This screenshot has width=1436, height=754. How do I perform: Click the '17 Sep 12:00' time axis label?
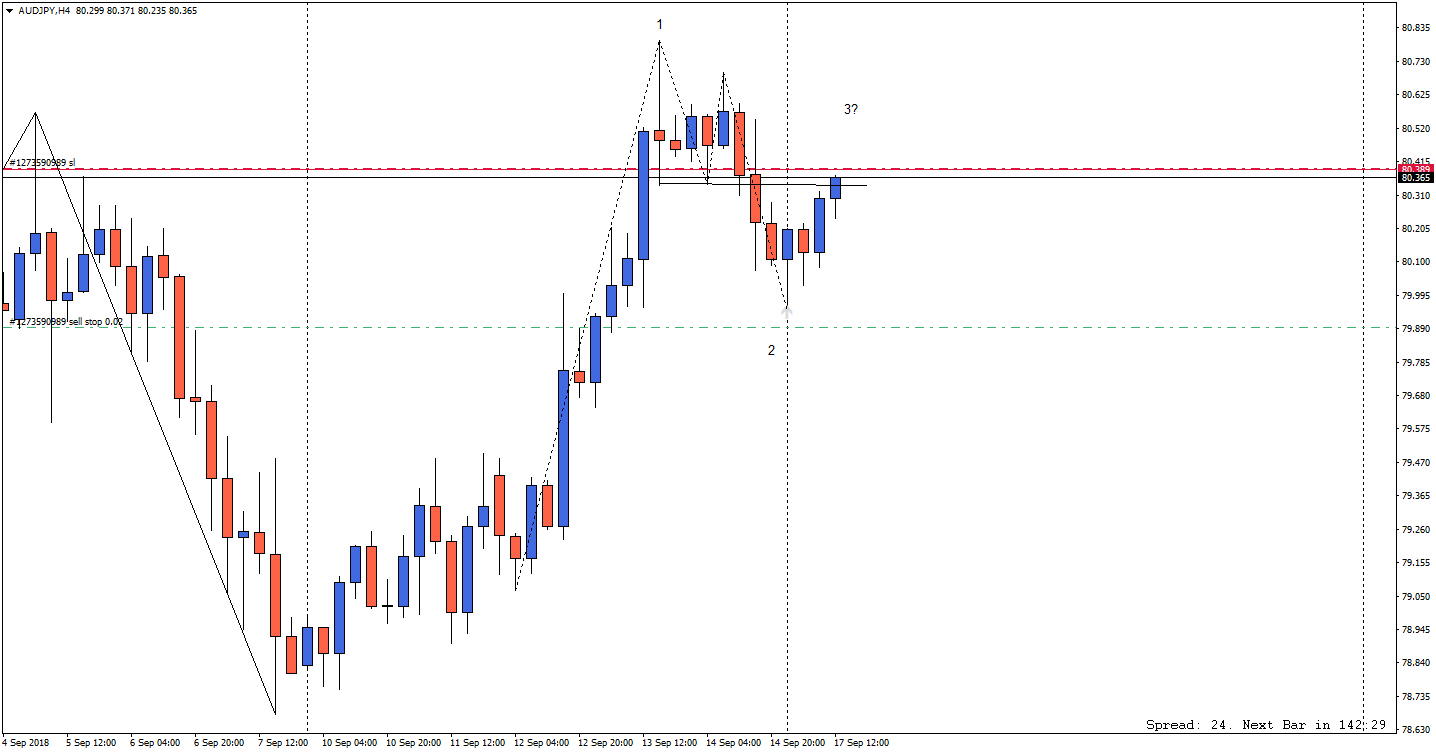[x=862, y=743]
